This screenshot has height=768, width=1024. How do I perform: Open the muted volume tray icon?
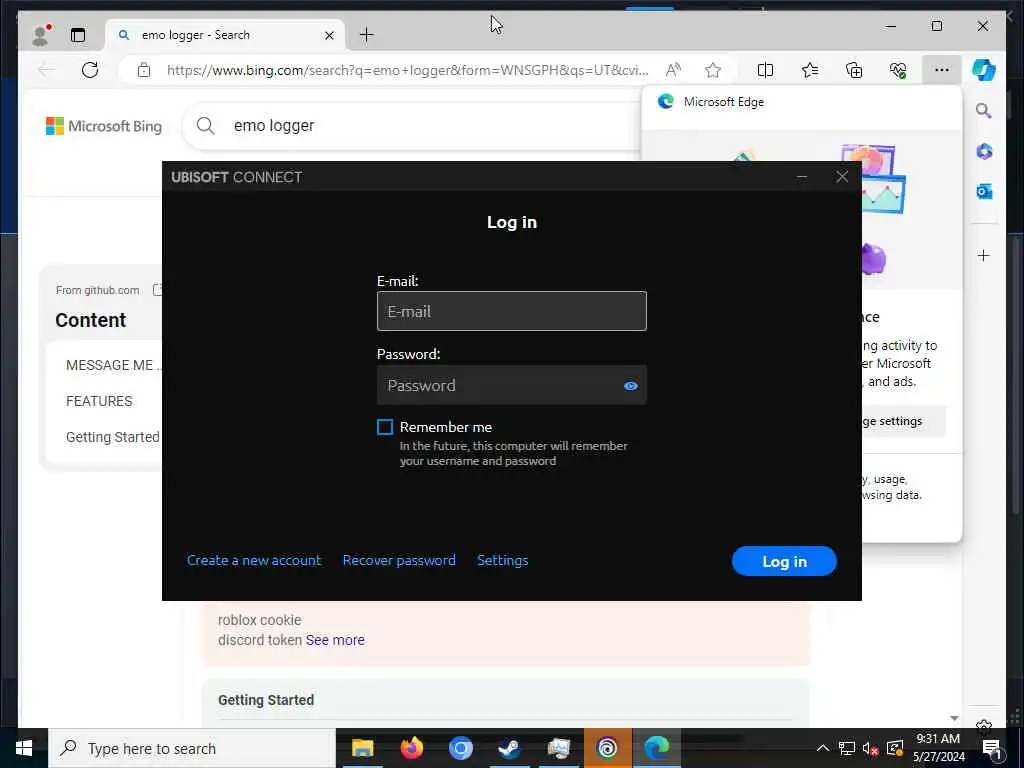[870, 748]
